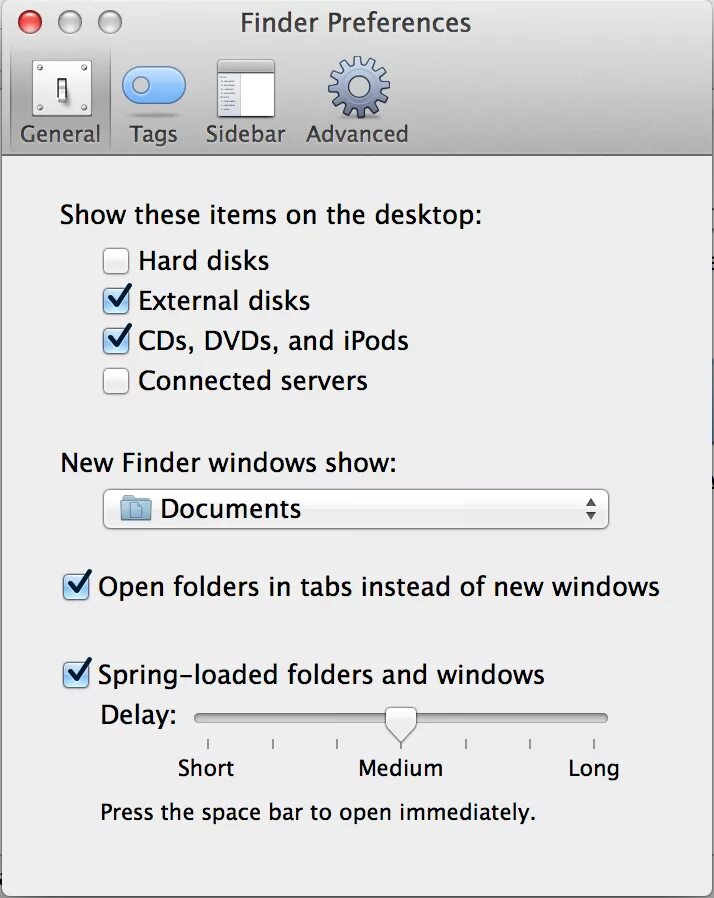Open the New Finder windows show popup arrows
This screenshot has height=898, width=714.
[x=590, y=509]
